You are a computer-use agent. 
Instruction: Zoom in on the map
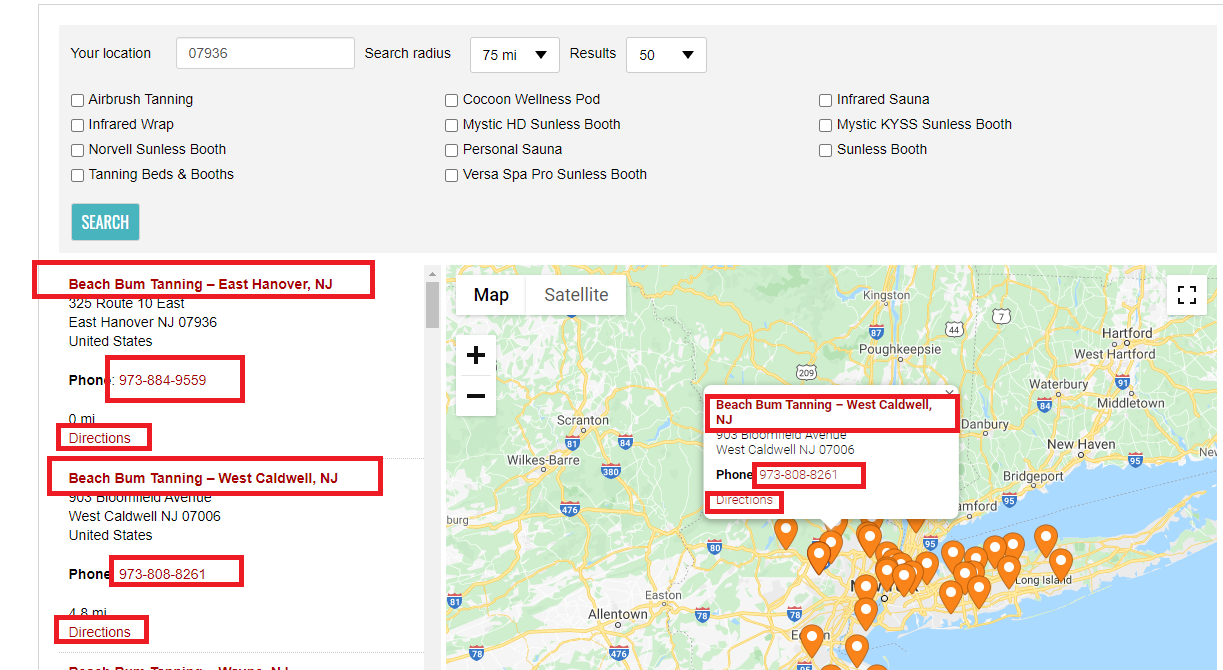click(476, 355)
